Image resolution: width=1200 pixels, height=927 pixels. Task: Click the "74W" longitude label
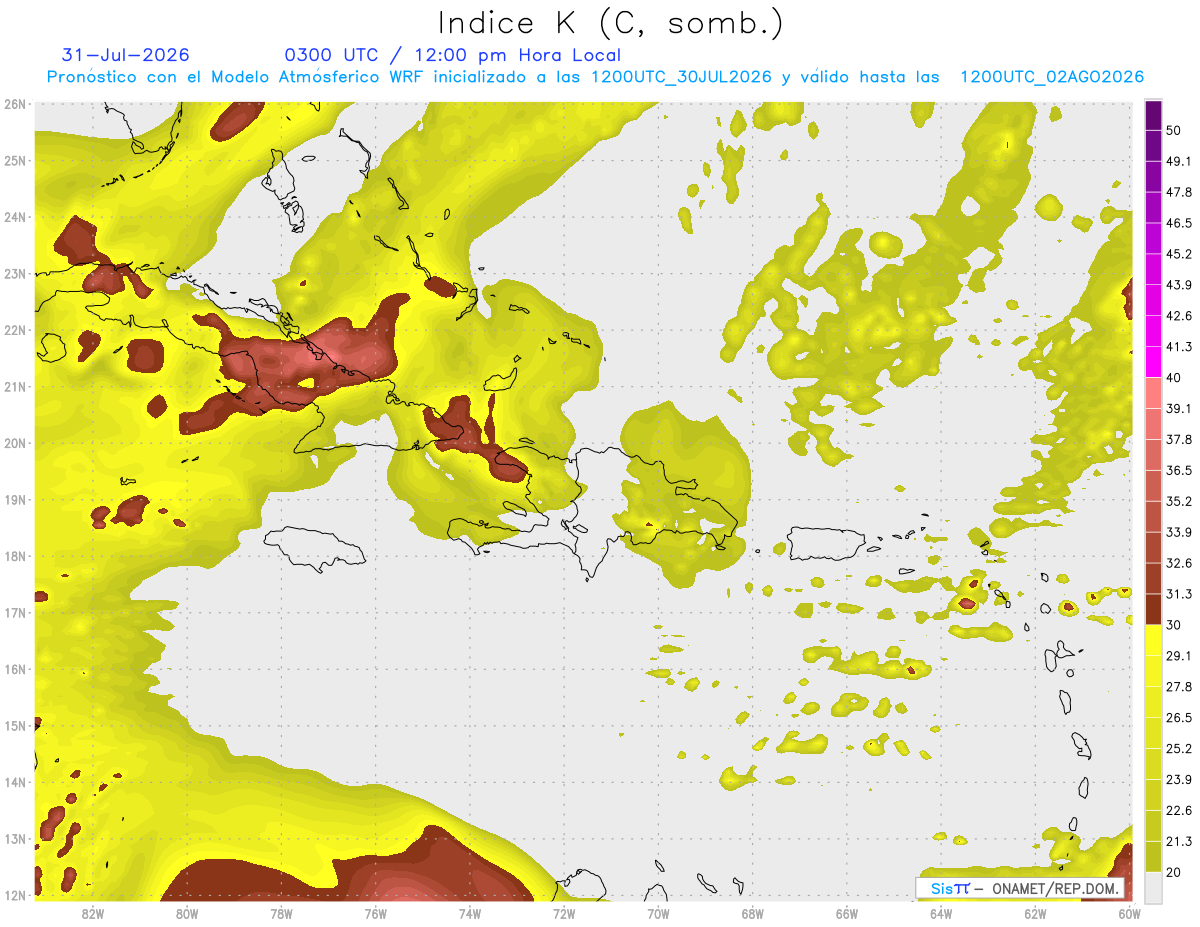click(x=470, y=914)
